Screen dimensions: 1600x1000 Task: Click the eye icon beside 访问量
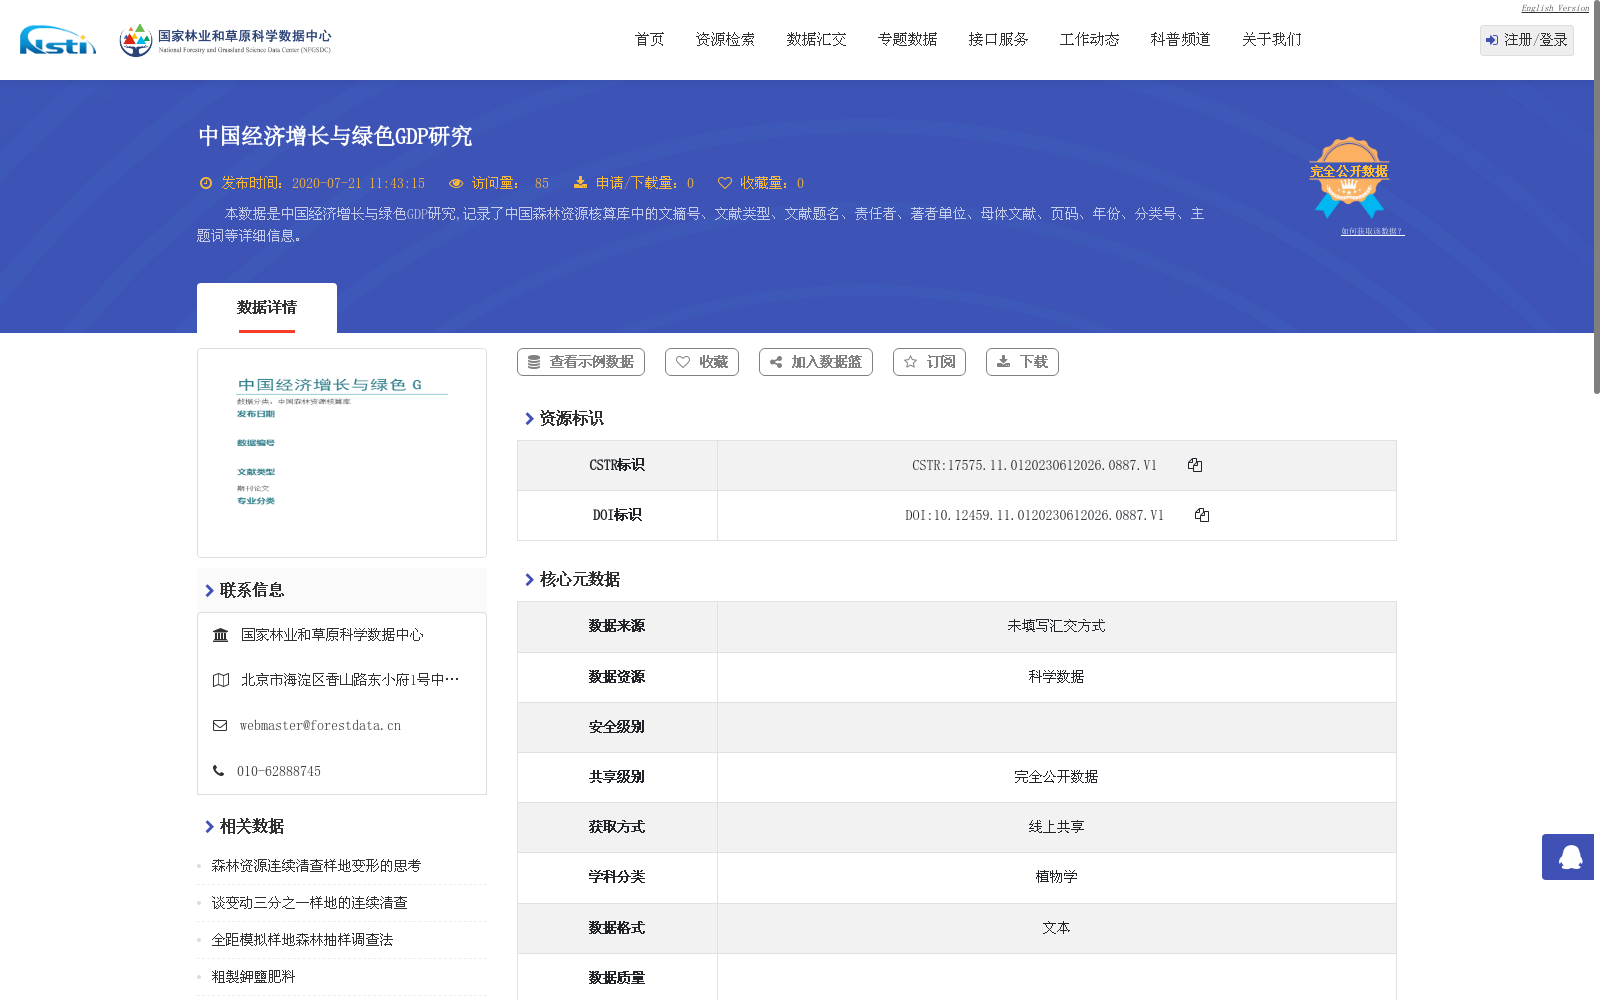[456, 183]
